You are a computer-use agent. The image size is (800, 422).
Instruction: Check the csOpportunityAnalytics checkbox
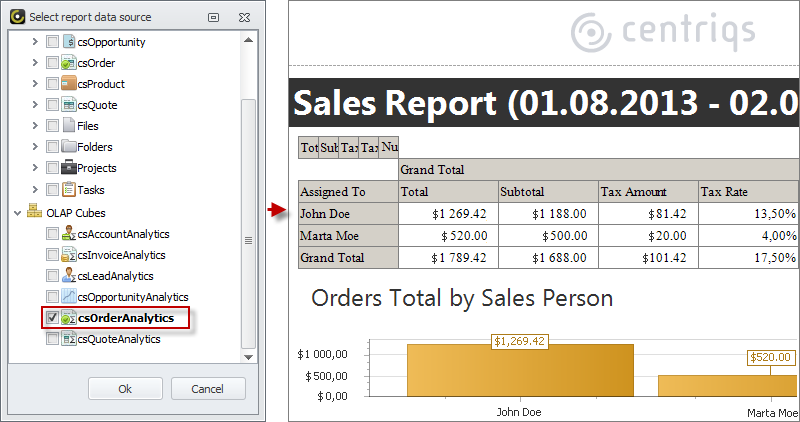(x=52, y=296)
